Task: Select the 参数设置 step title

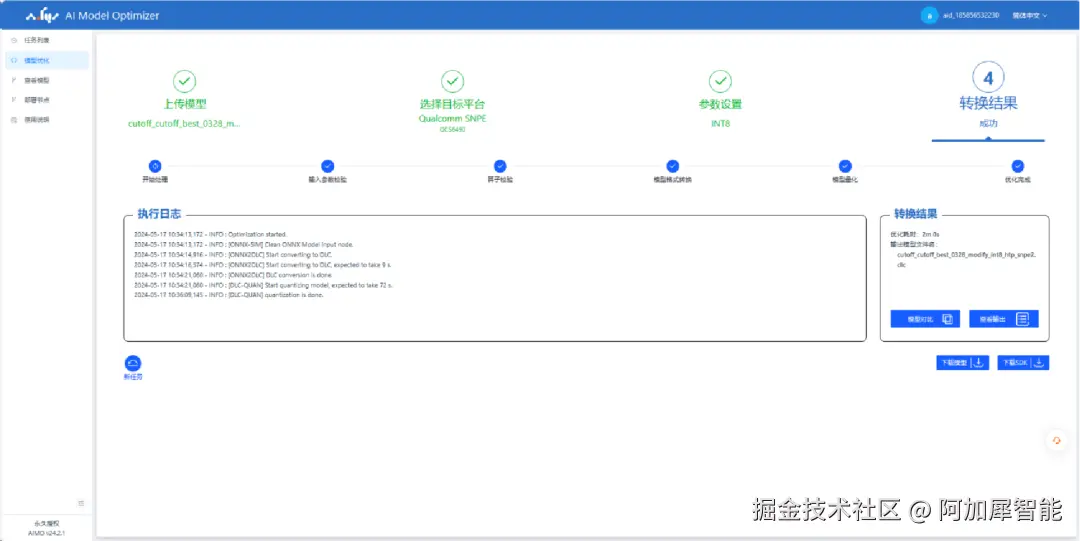Action: pyautogui.click(x=720, y=105)
